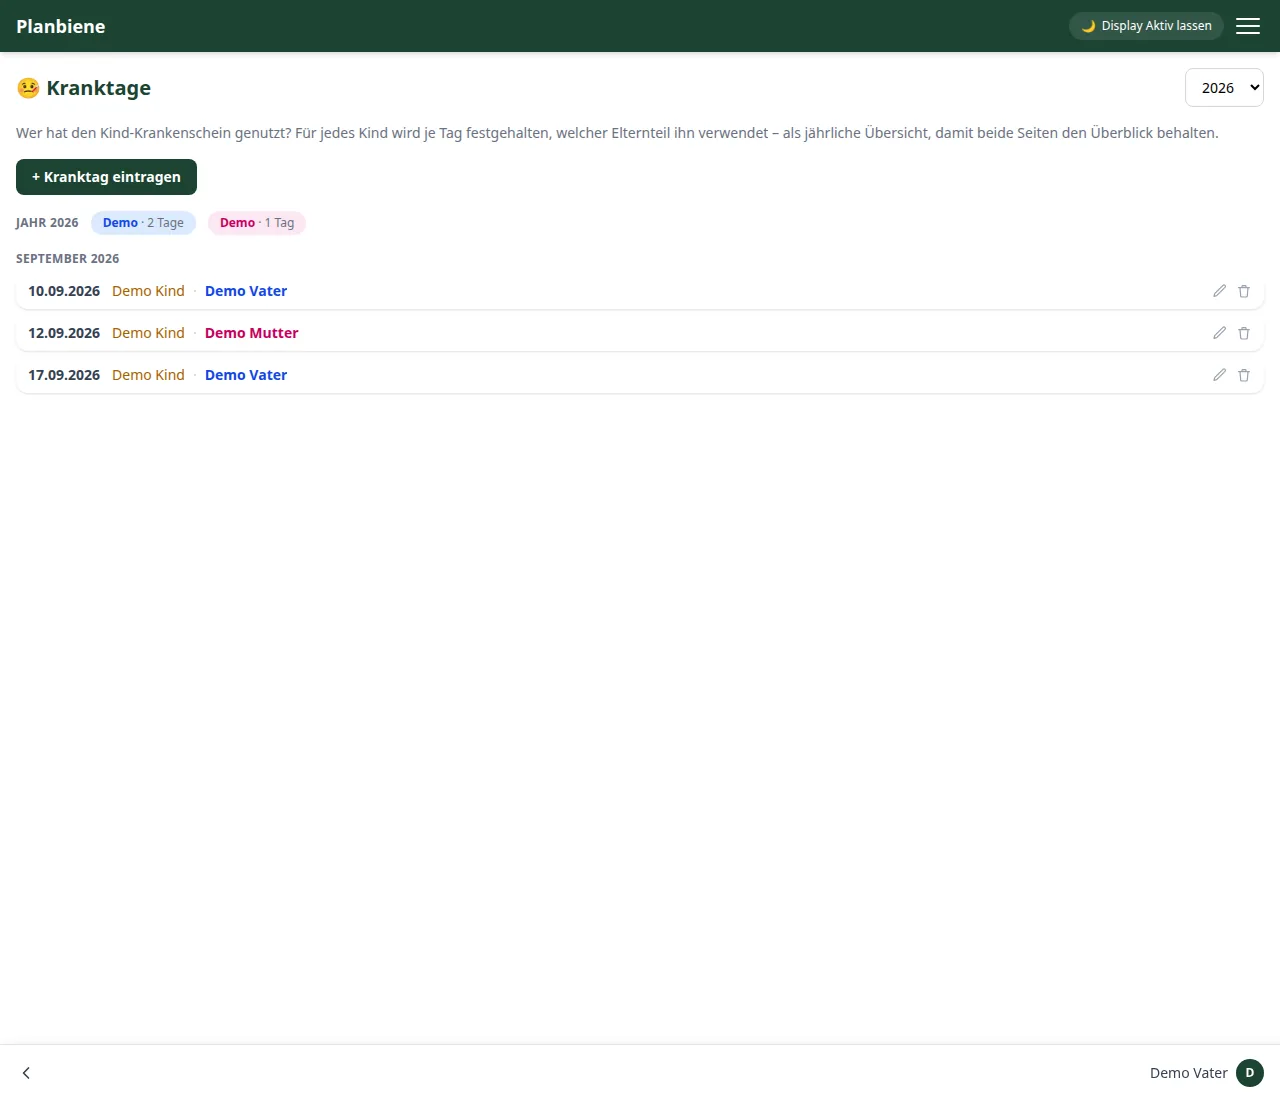Image resolution: width=1280 pixels, height=1100 pixels.
Task: Select the pink Demo 1 Tag badge
Action: (257, 223)
